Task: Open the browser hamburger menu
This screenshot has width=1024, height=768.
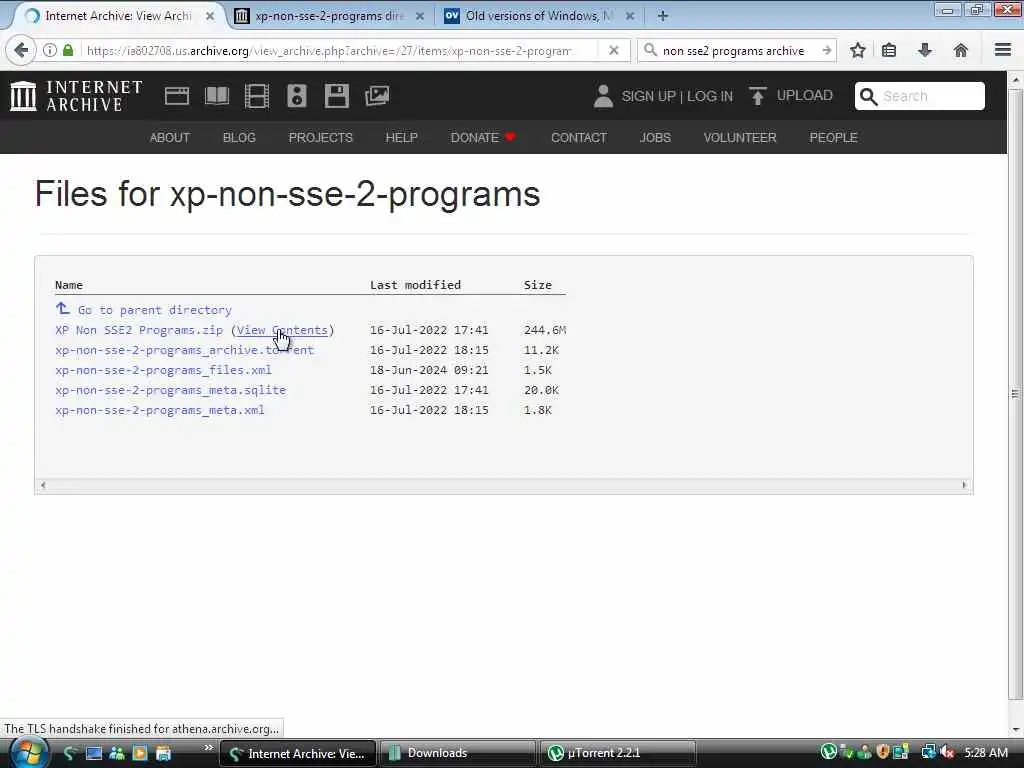Action: click(x=1002, y=50)
